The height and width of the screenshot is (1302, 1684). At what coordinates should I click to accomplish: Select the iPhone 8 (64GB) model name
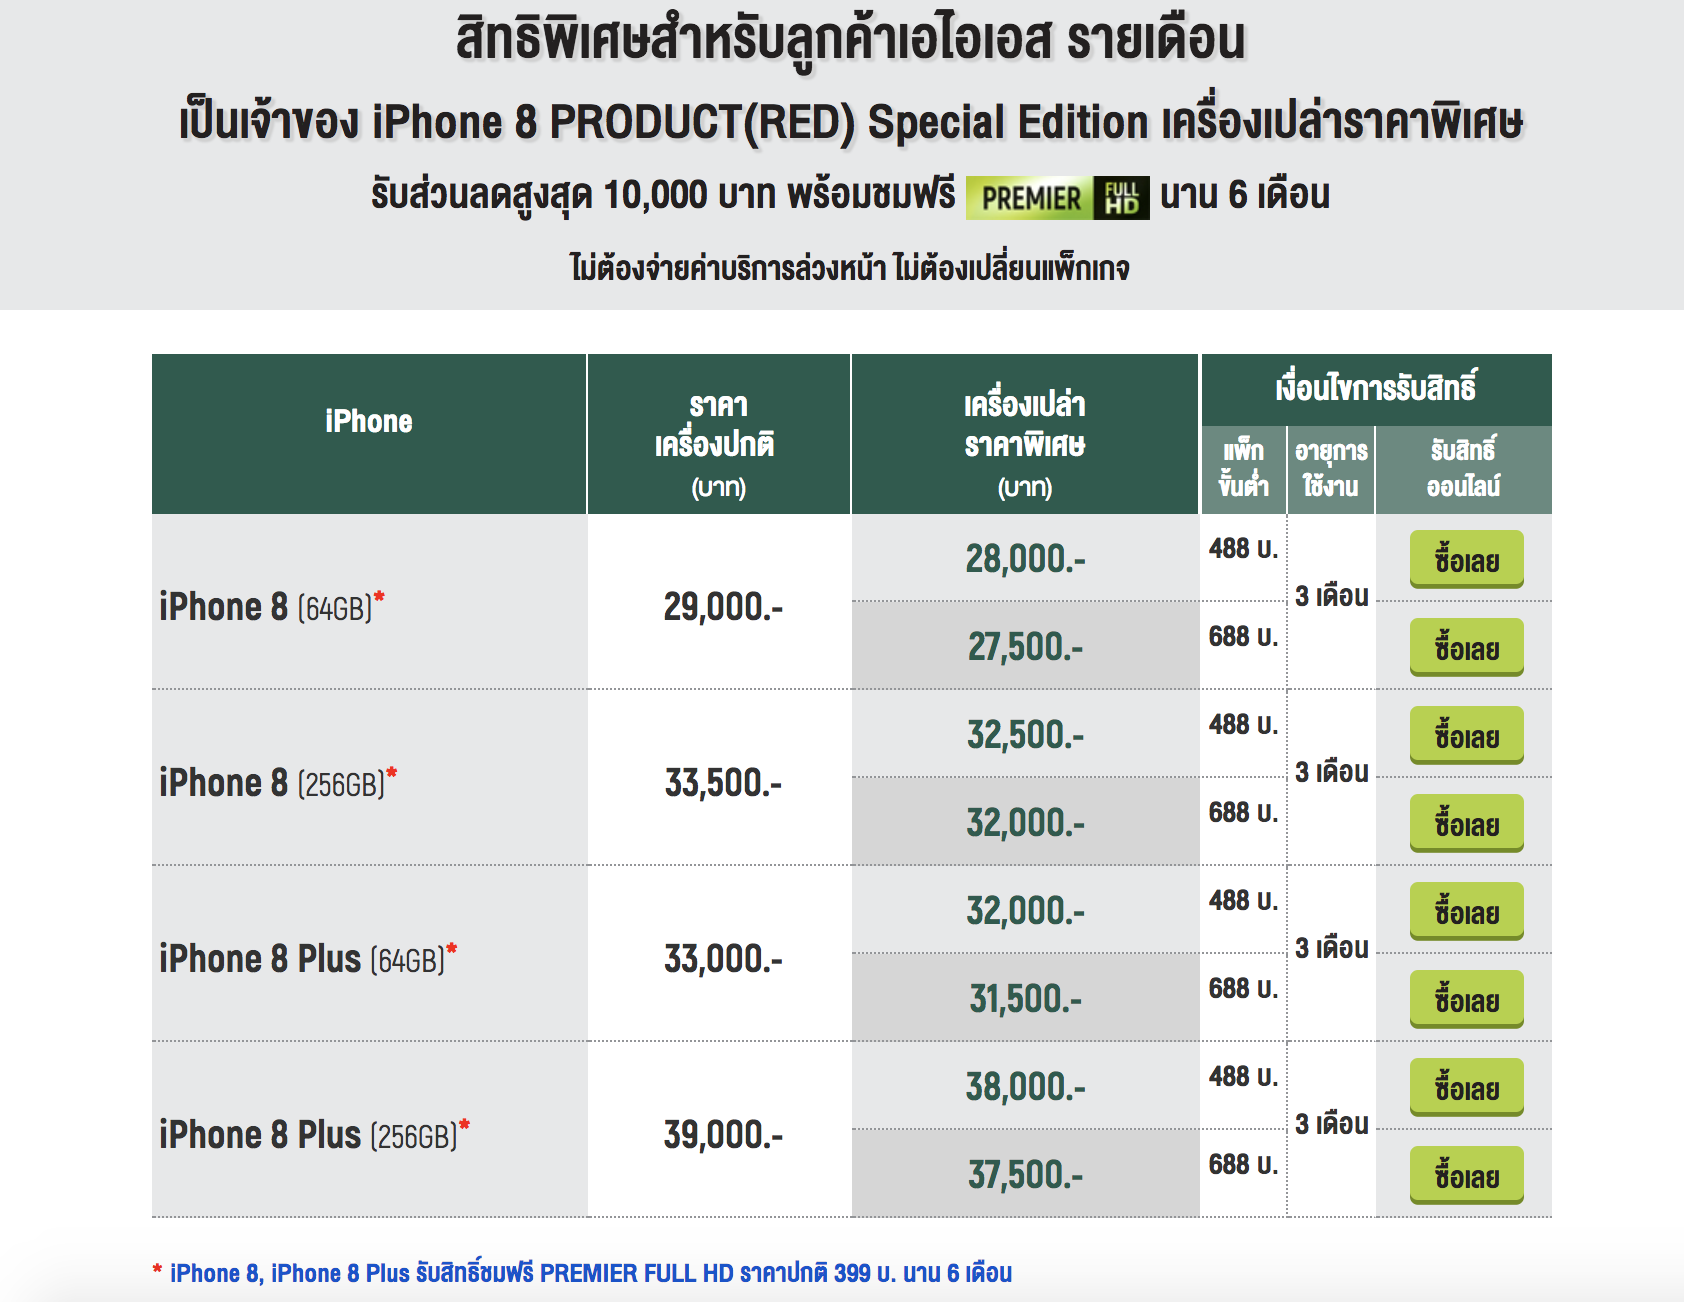point(271,607)
